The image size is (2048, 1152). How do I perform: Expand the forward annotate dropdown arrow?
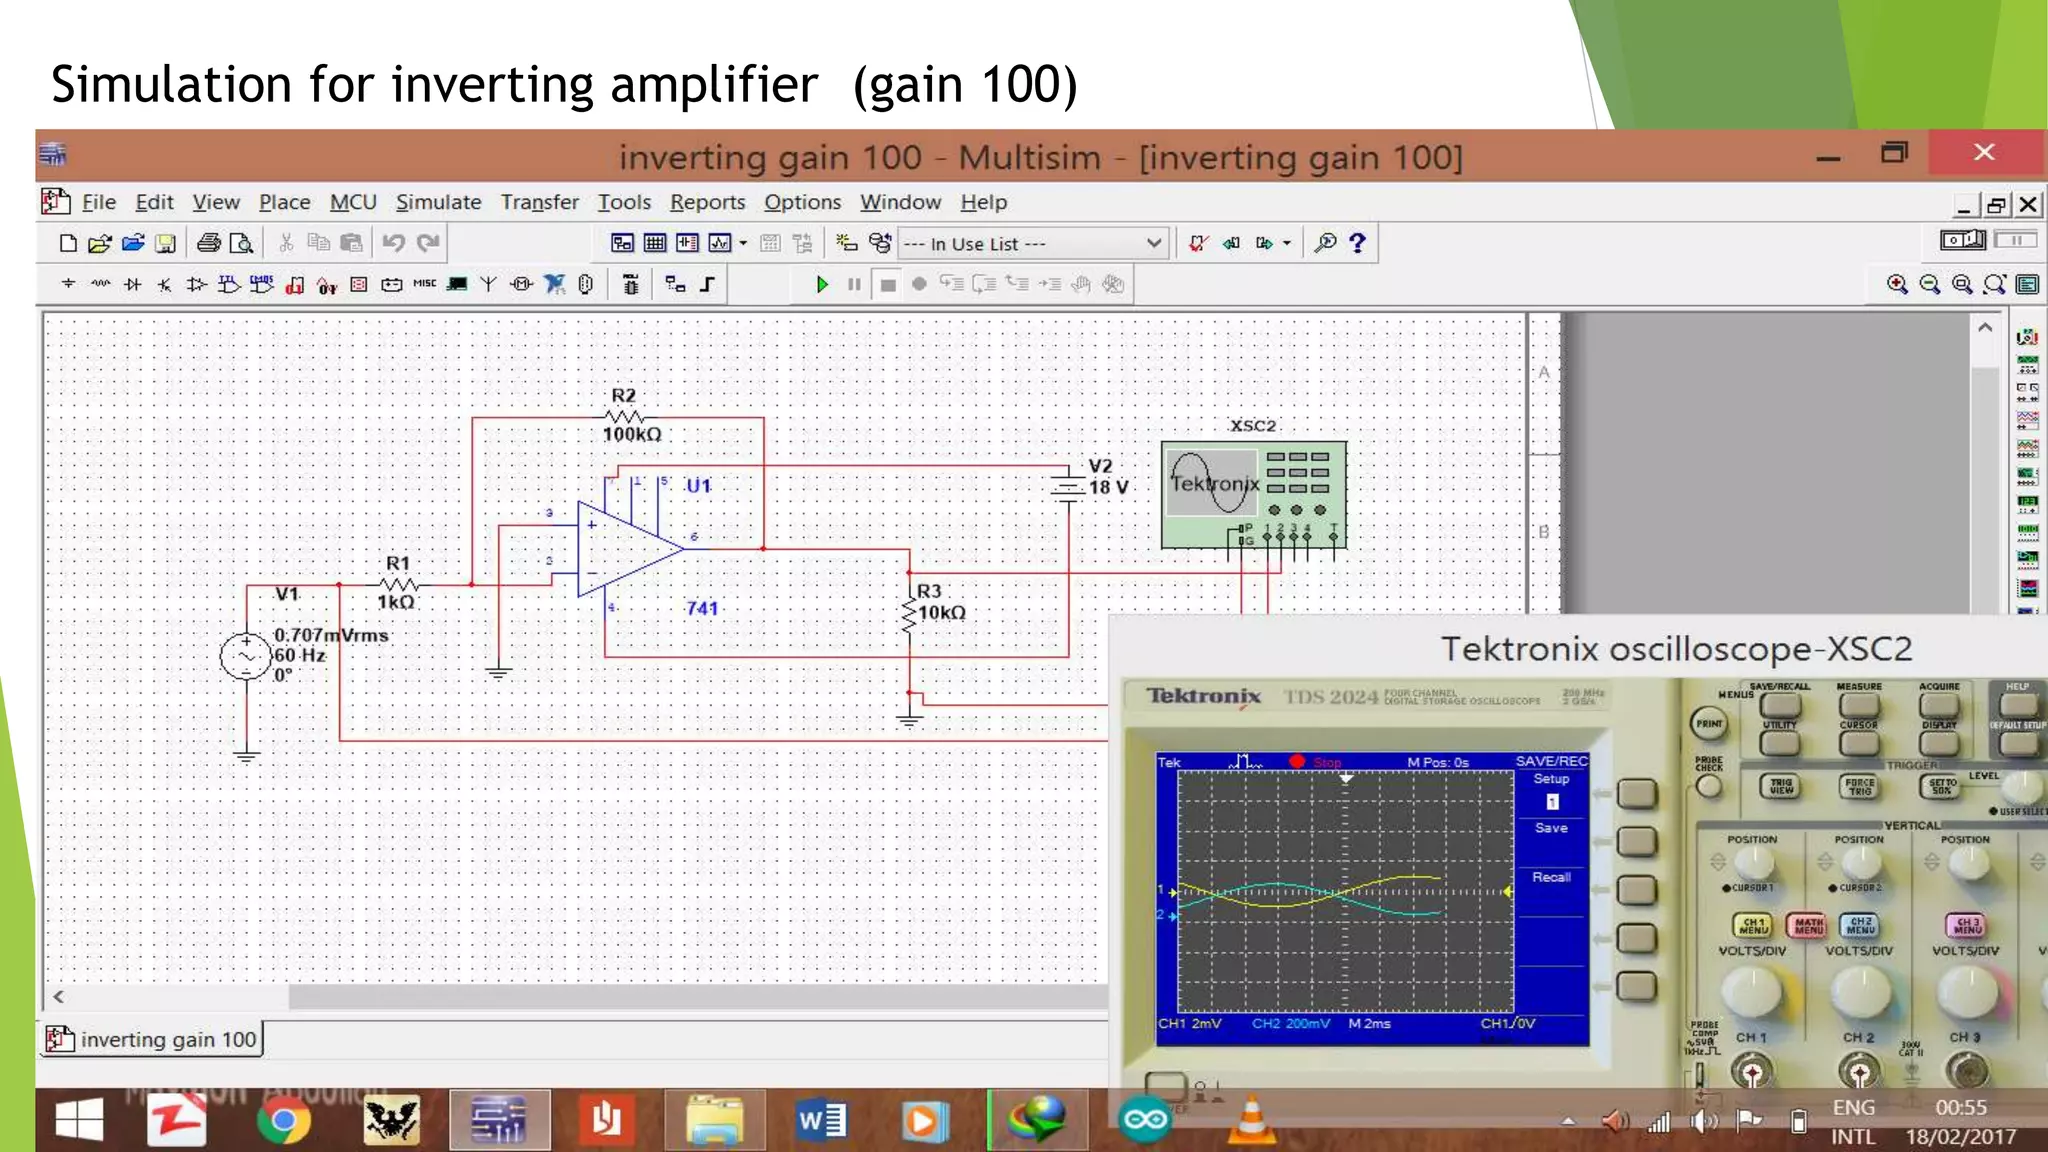(1287, 243)
